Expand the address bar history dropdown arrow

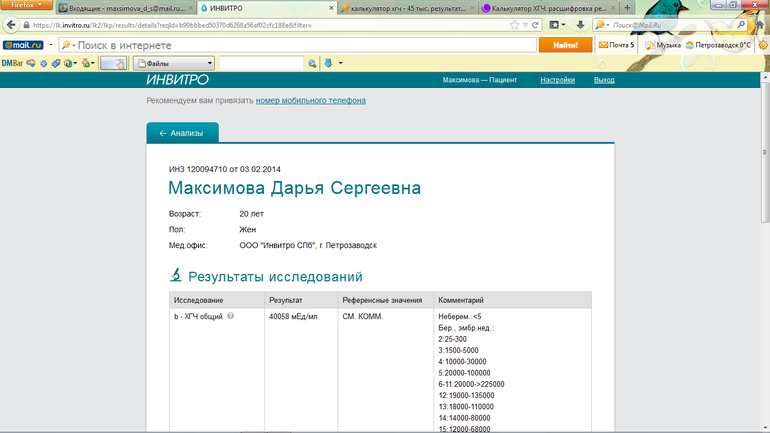(525, 25)
